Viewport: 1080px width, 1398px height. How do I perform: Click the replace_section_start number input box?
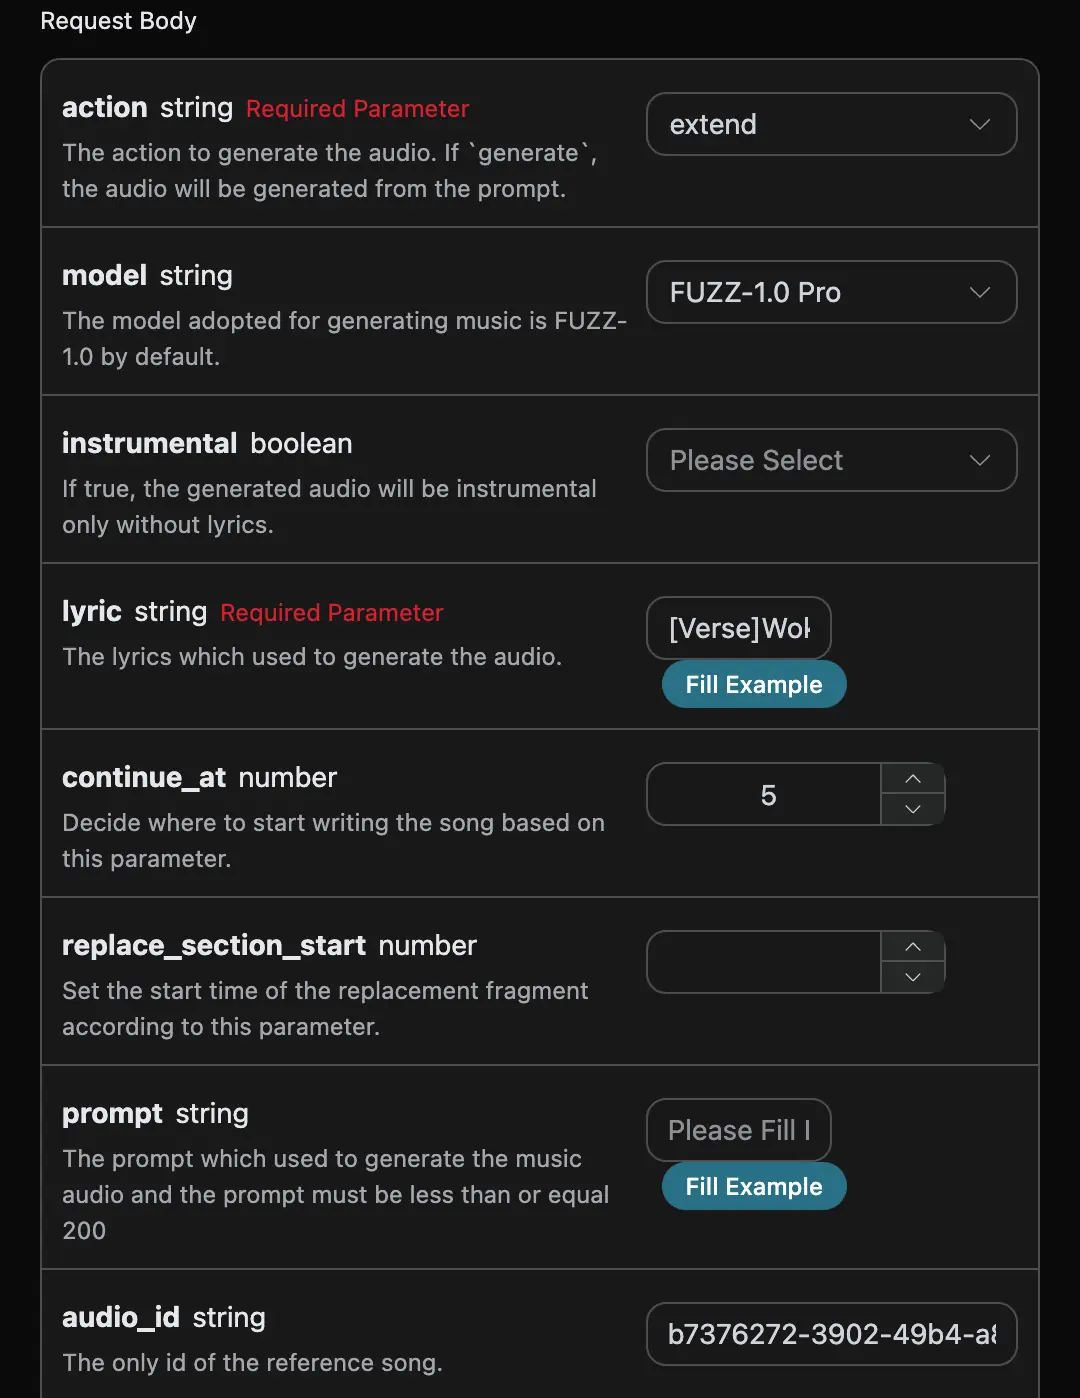pos(765,962)
